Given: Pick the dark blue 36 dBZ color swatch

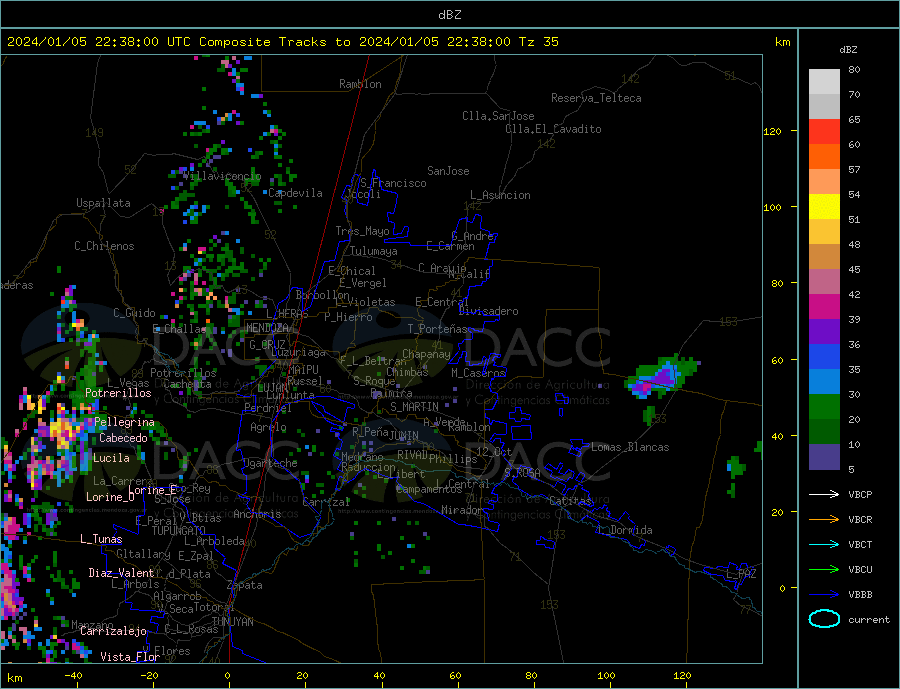Looking at the screenshot, I should pos(824,357).
